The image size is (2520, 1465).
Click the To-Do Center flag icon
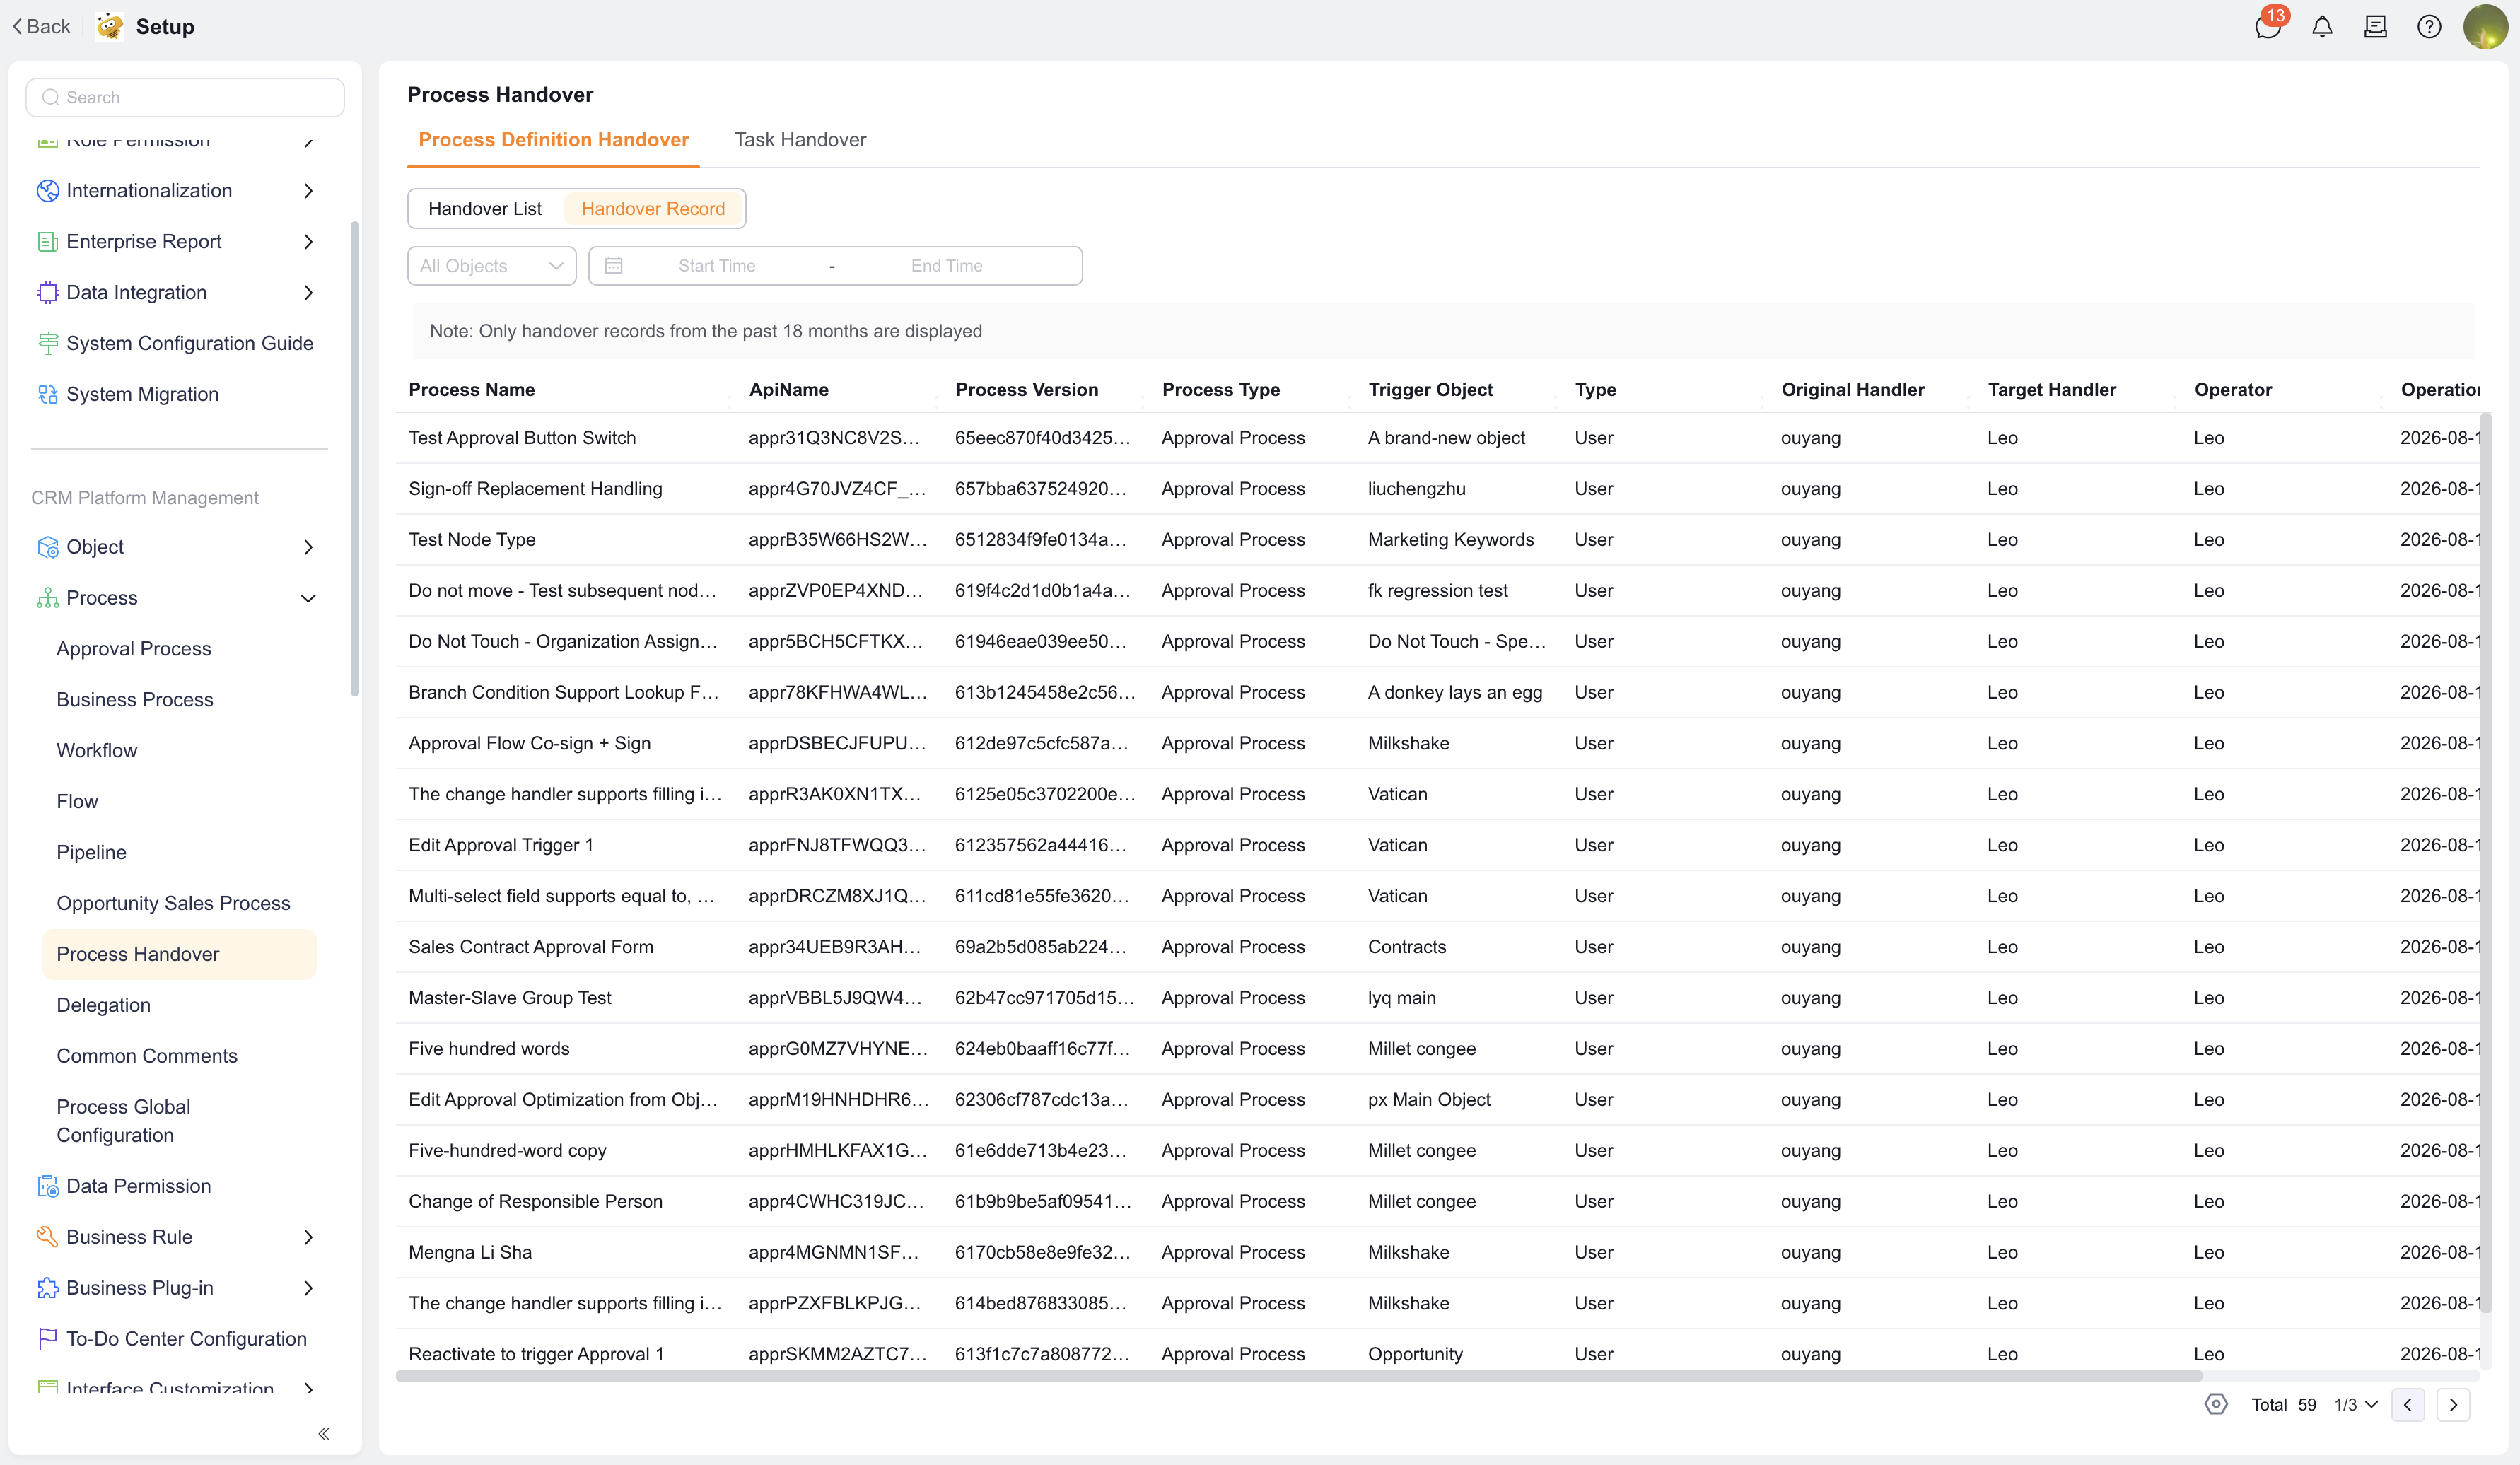47,1338
